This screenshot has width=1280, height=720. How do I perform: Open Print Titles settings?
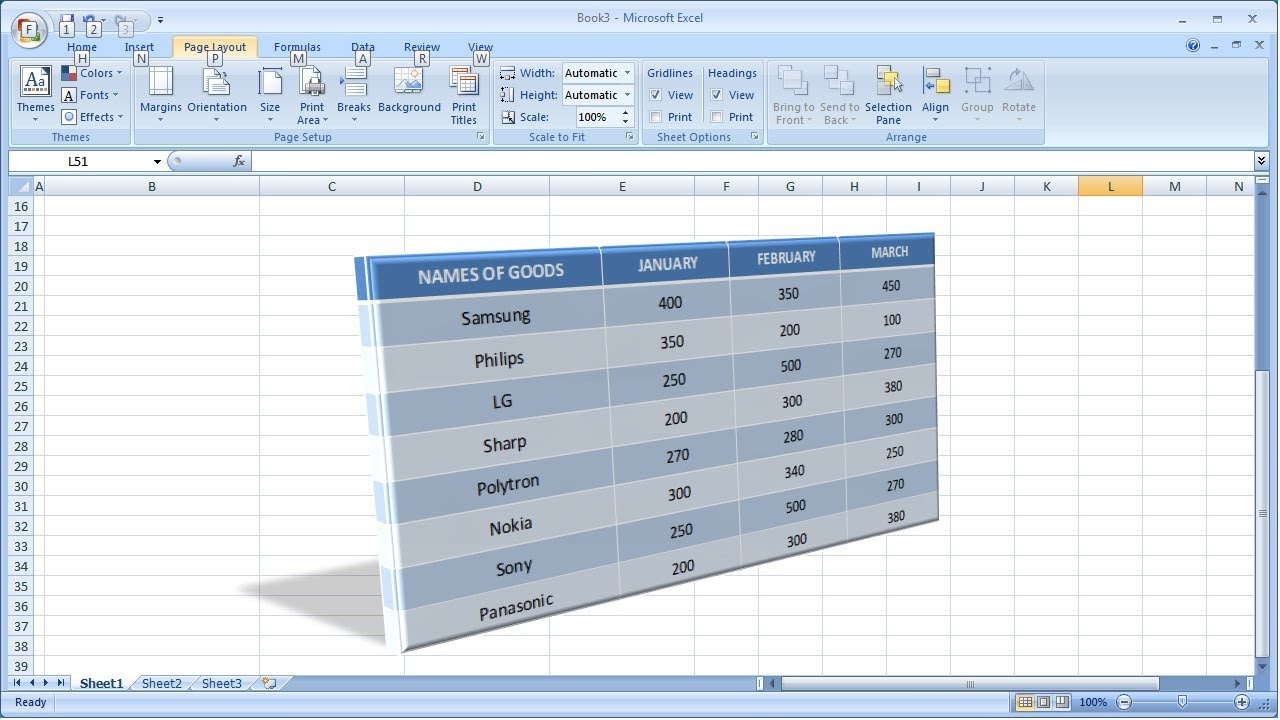click(464, 96)
